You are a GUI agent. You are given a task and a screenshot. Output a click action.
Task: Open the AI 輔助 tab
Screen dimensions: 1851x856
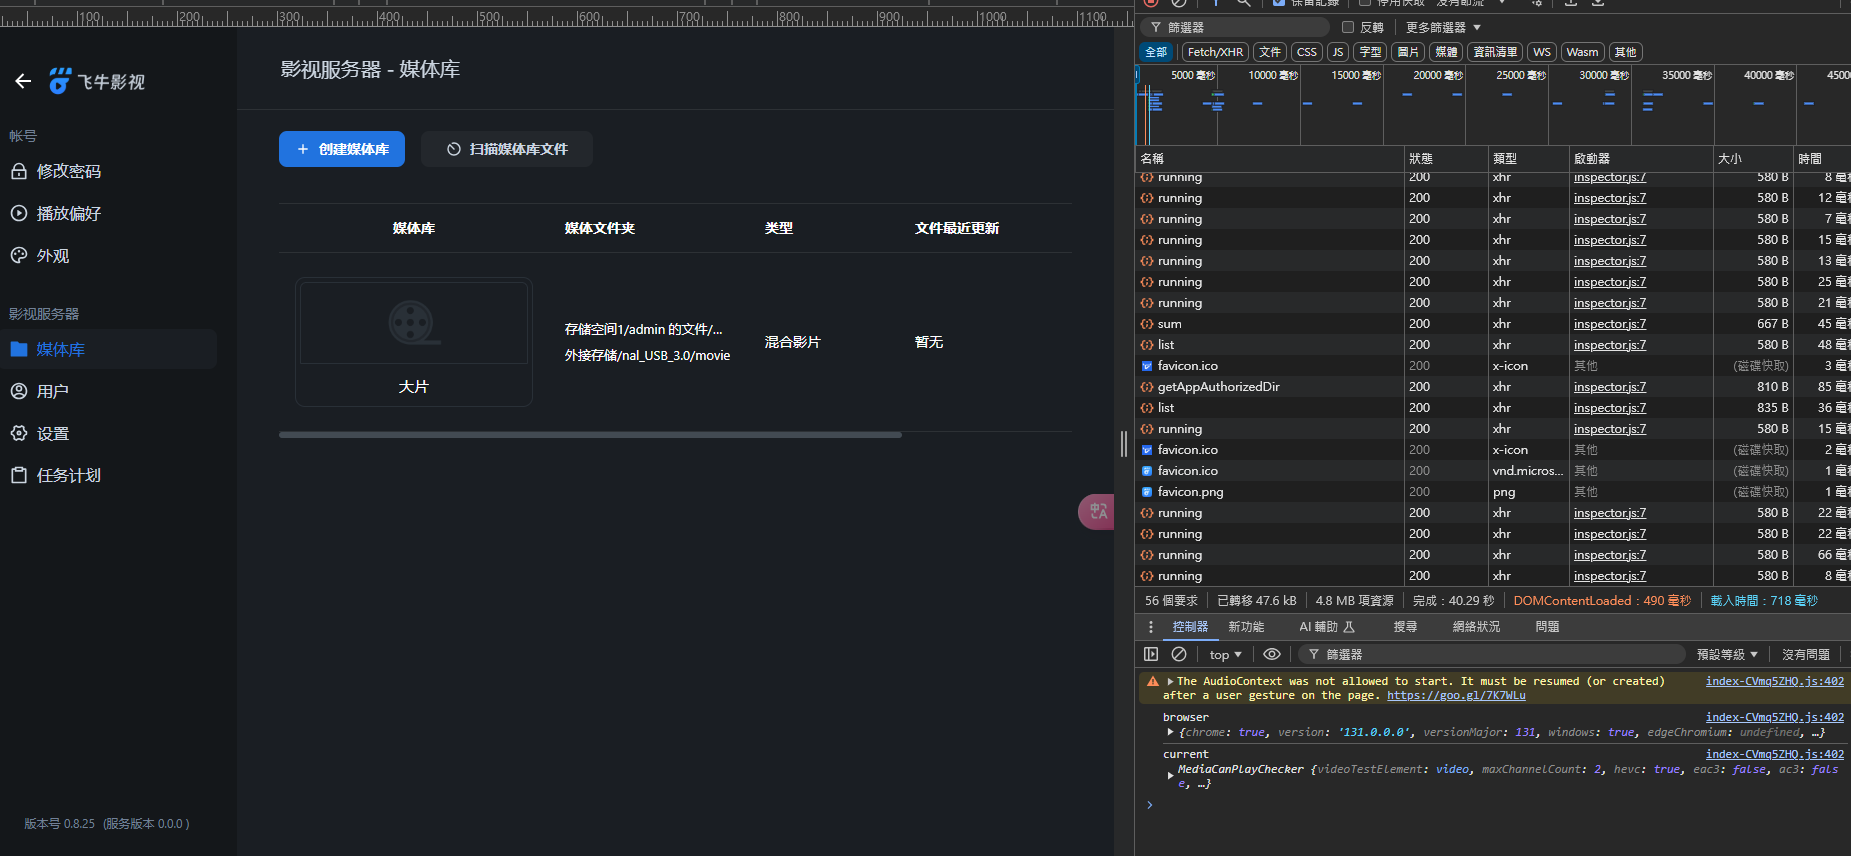(x=1327, y=627)
